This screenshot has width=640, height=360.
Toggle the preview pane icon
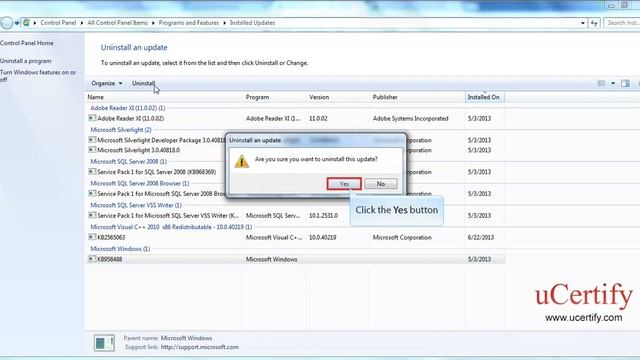point(625,83)
